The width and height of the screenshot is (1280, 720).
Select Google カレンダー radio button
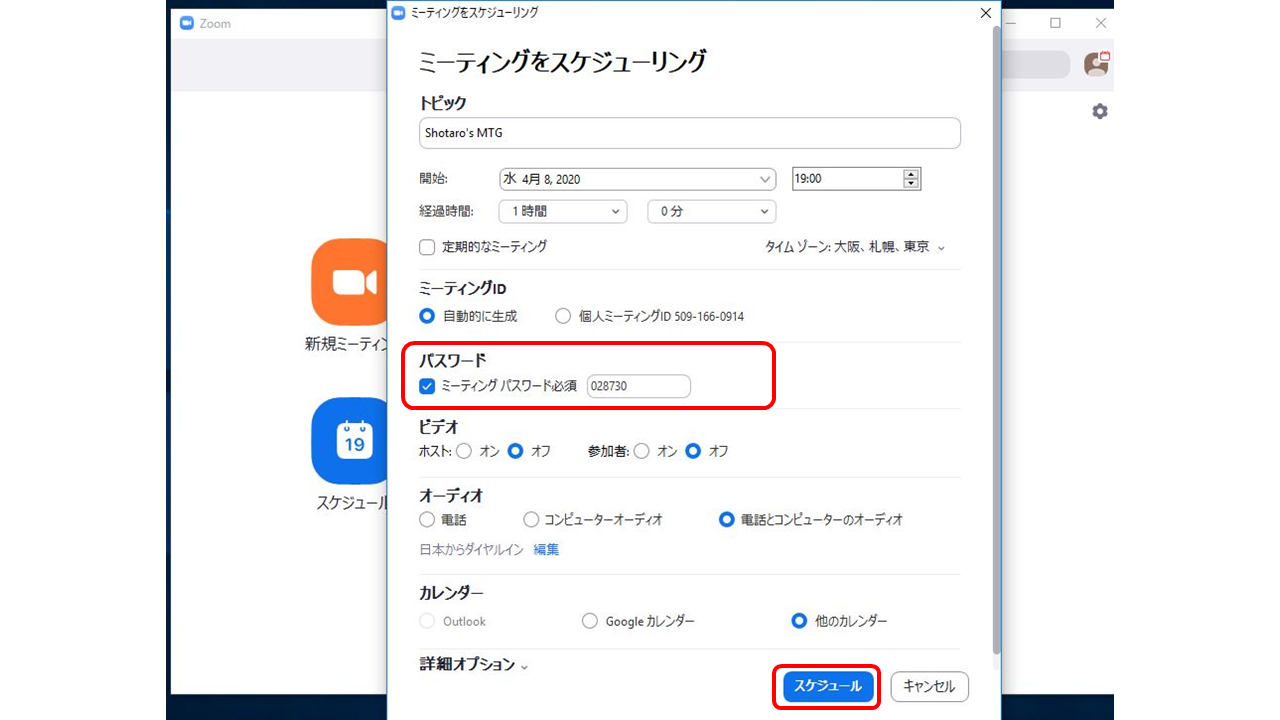pos(590,621)
